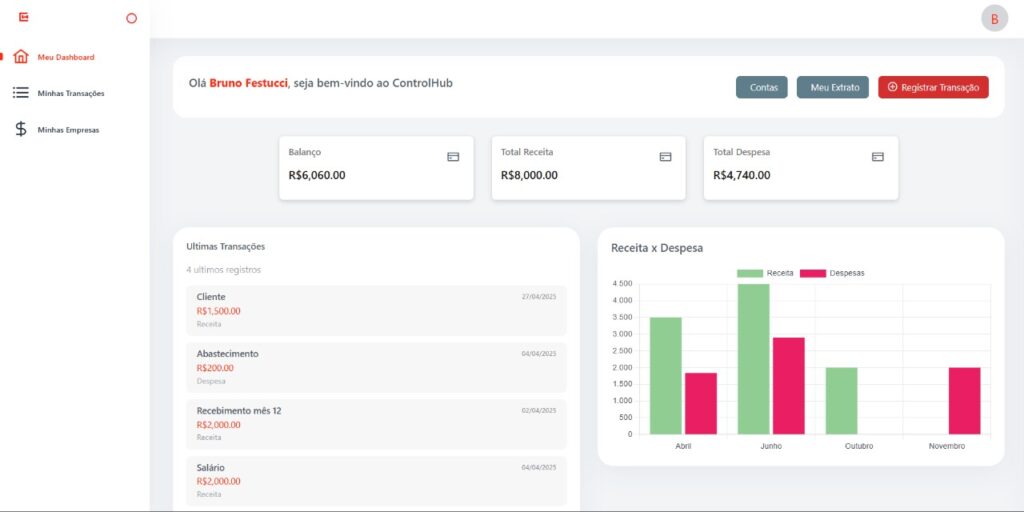Screen dimensions: 1024x512
Task: Click the ControlHub logo icon
Action: (x=24, y=17)
